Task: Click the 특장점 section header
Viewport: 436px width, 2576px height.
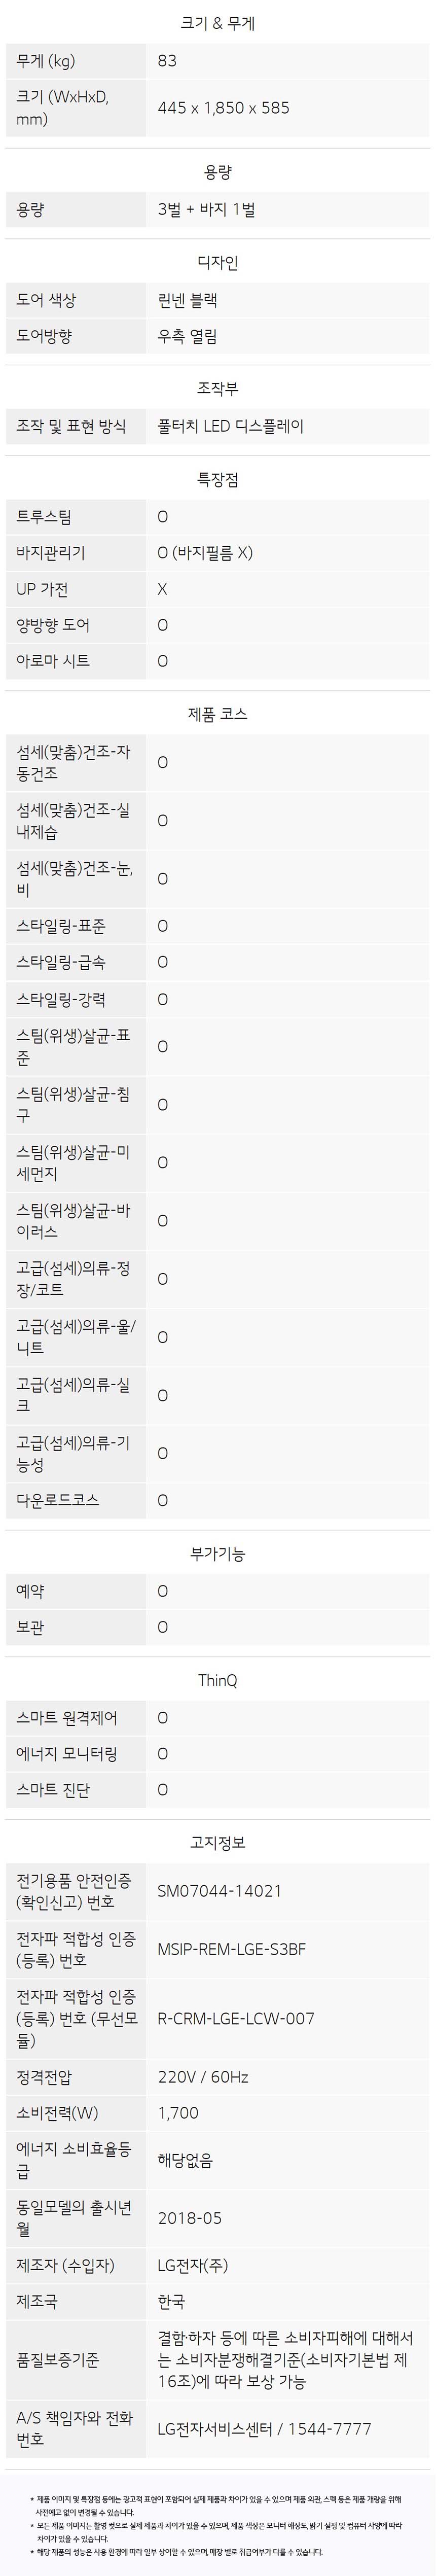Action: 217,480
